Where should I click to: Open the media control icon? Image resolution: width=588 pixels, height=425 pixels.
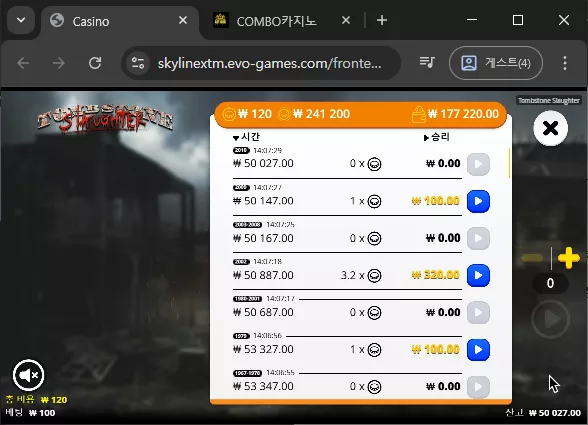pyautogui.click(x=427, y=63)
